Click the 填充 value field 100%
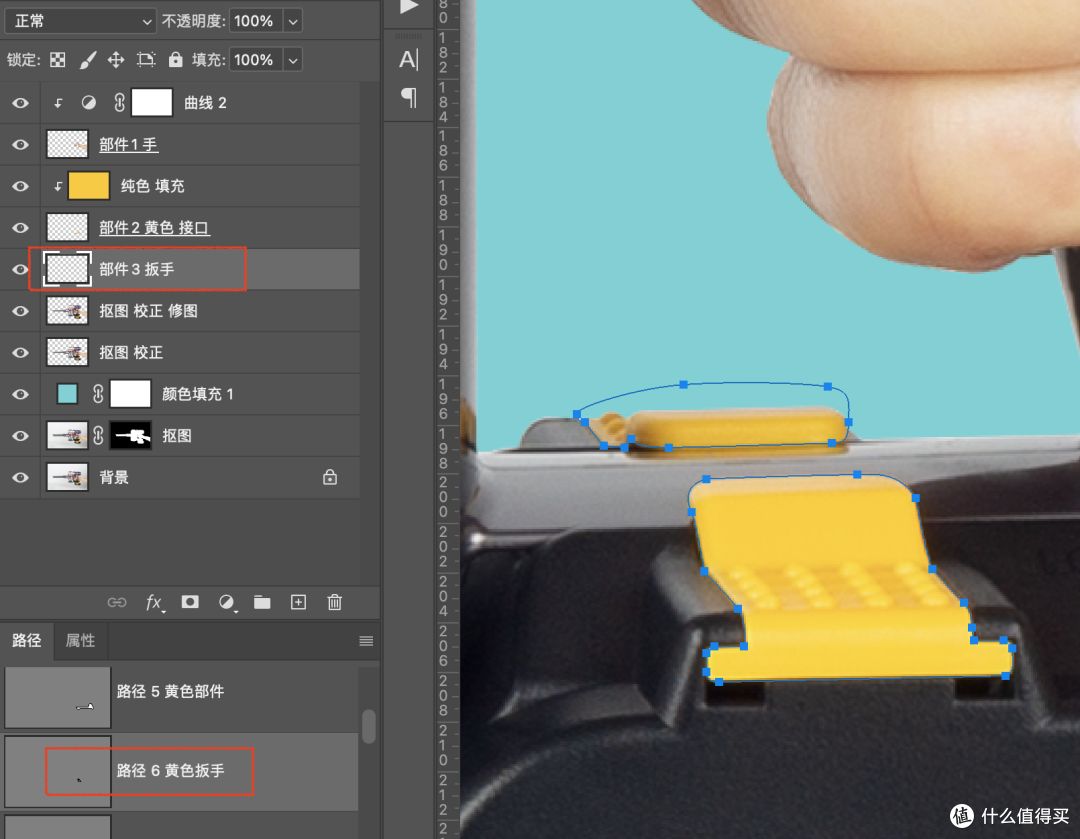The height and width of the screenshot is (839, 1080). tap(256, 60)
